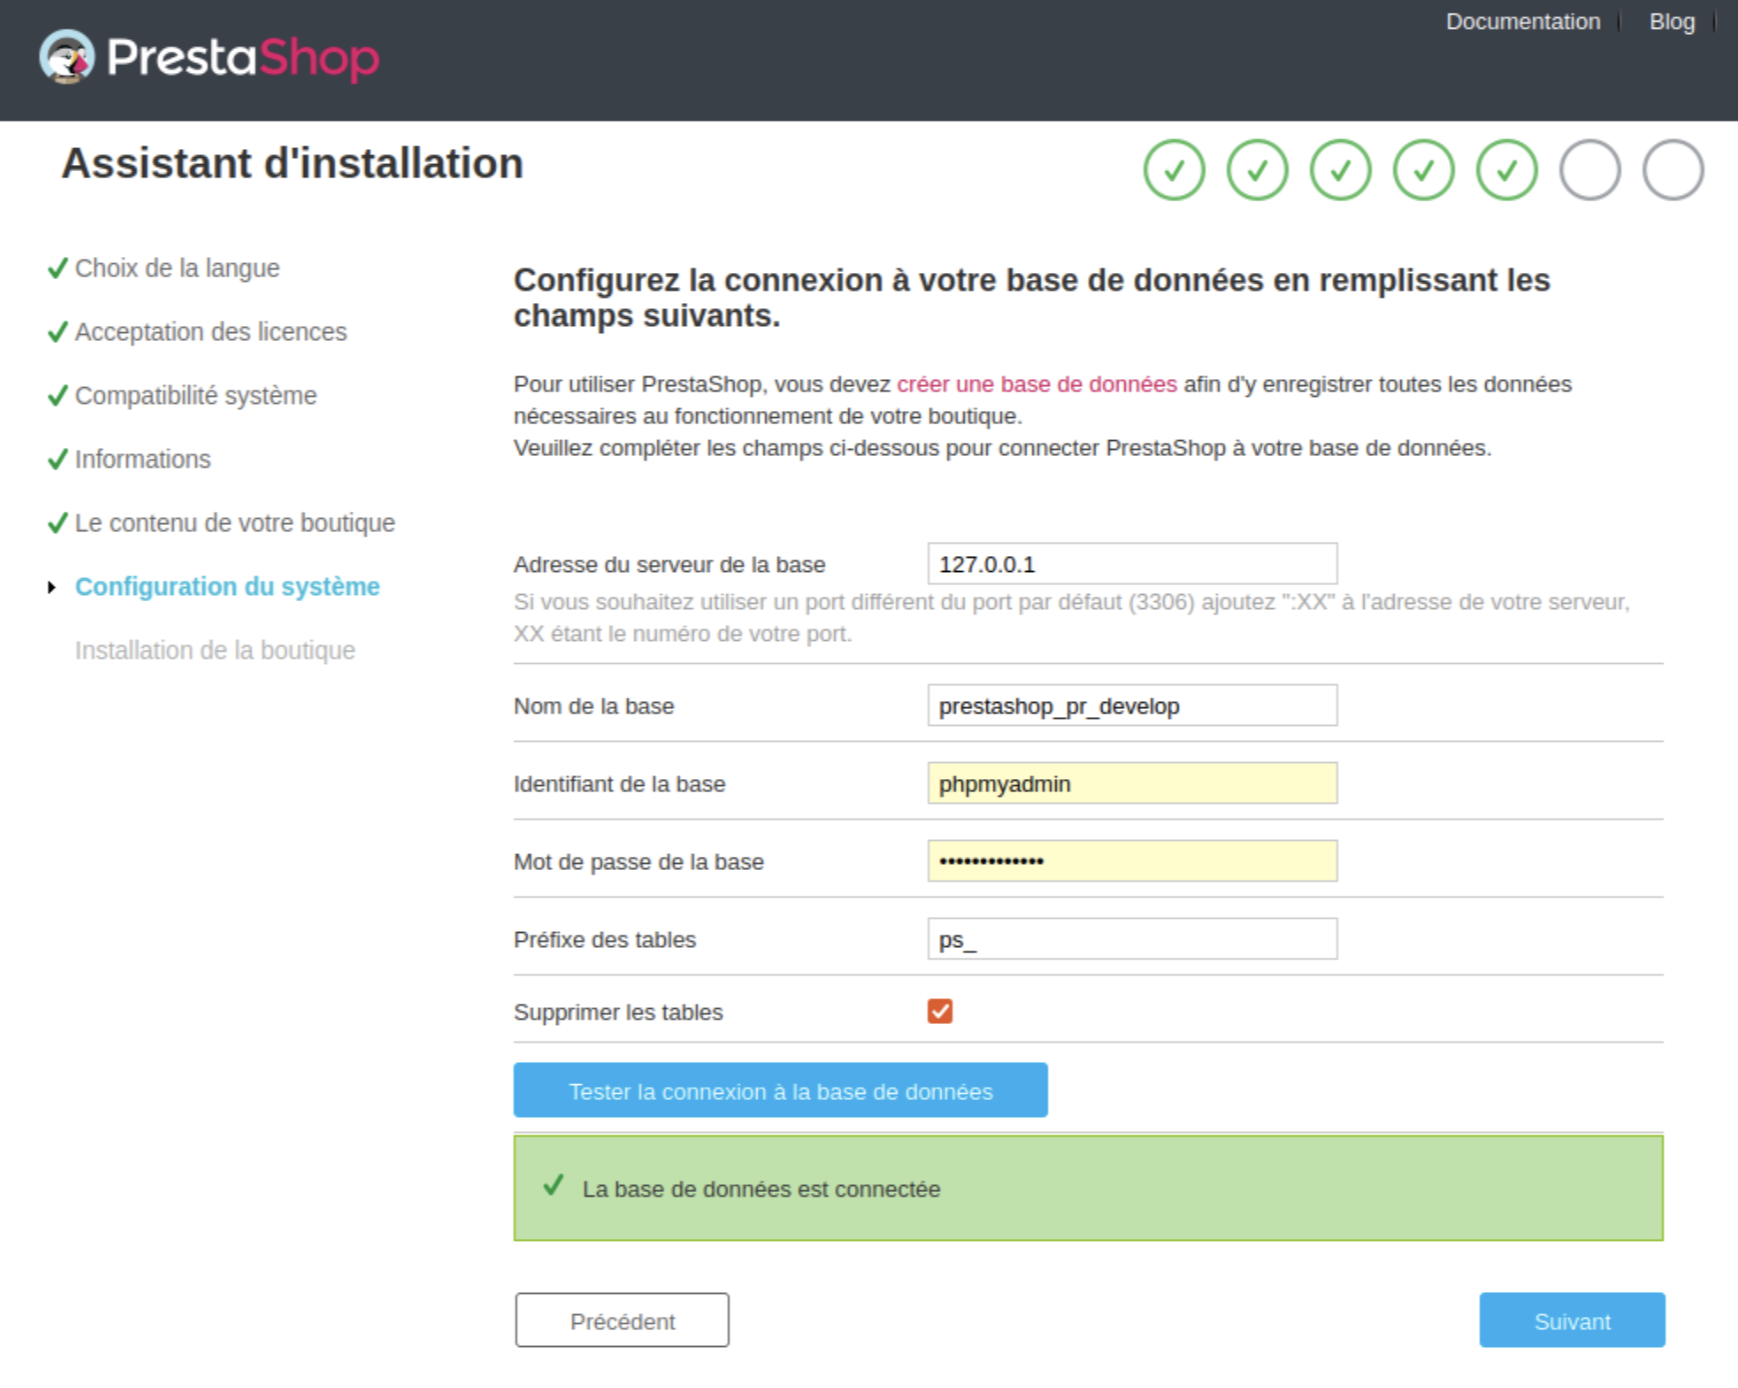Open the Choix de la langue step
Image resolution: width=1738 pixels, height=1388 pixels.
tap(177, 268)
